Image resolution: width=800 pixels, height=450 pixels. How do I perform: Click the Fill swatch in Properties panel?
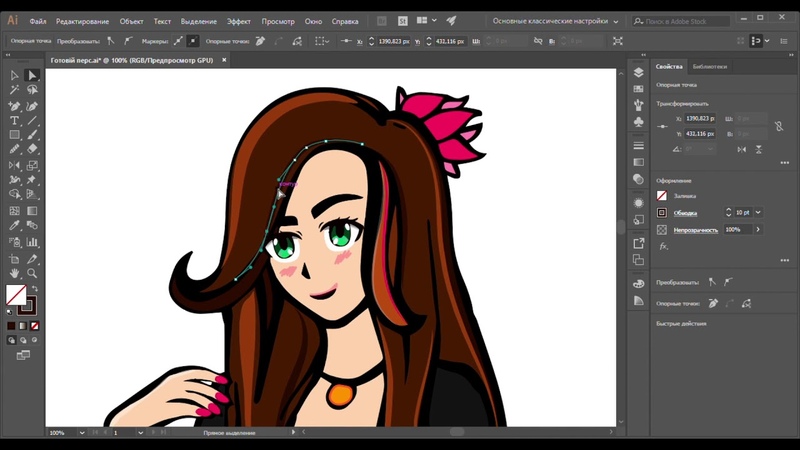pos(662,196)
